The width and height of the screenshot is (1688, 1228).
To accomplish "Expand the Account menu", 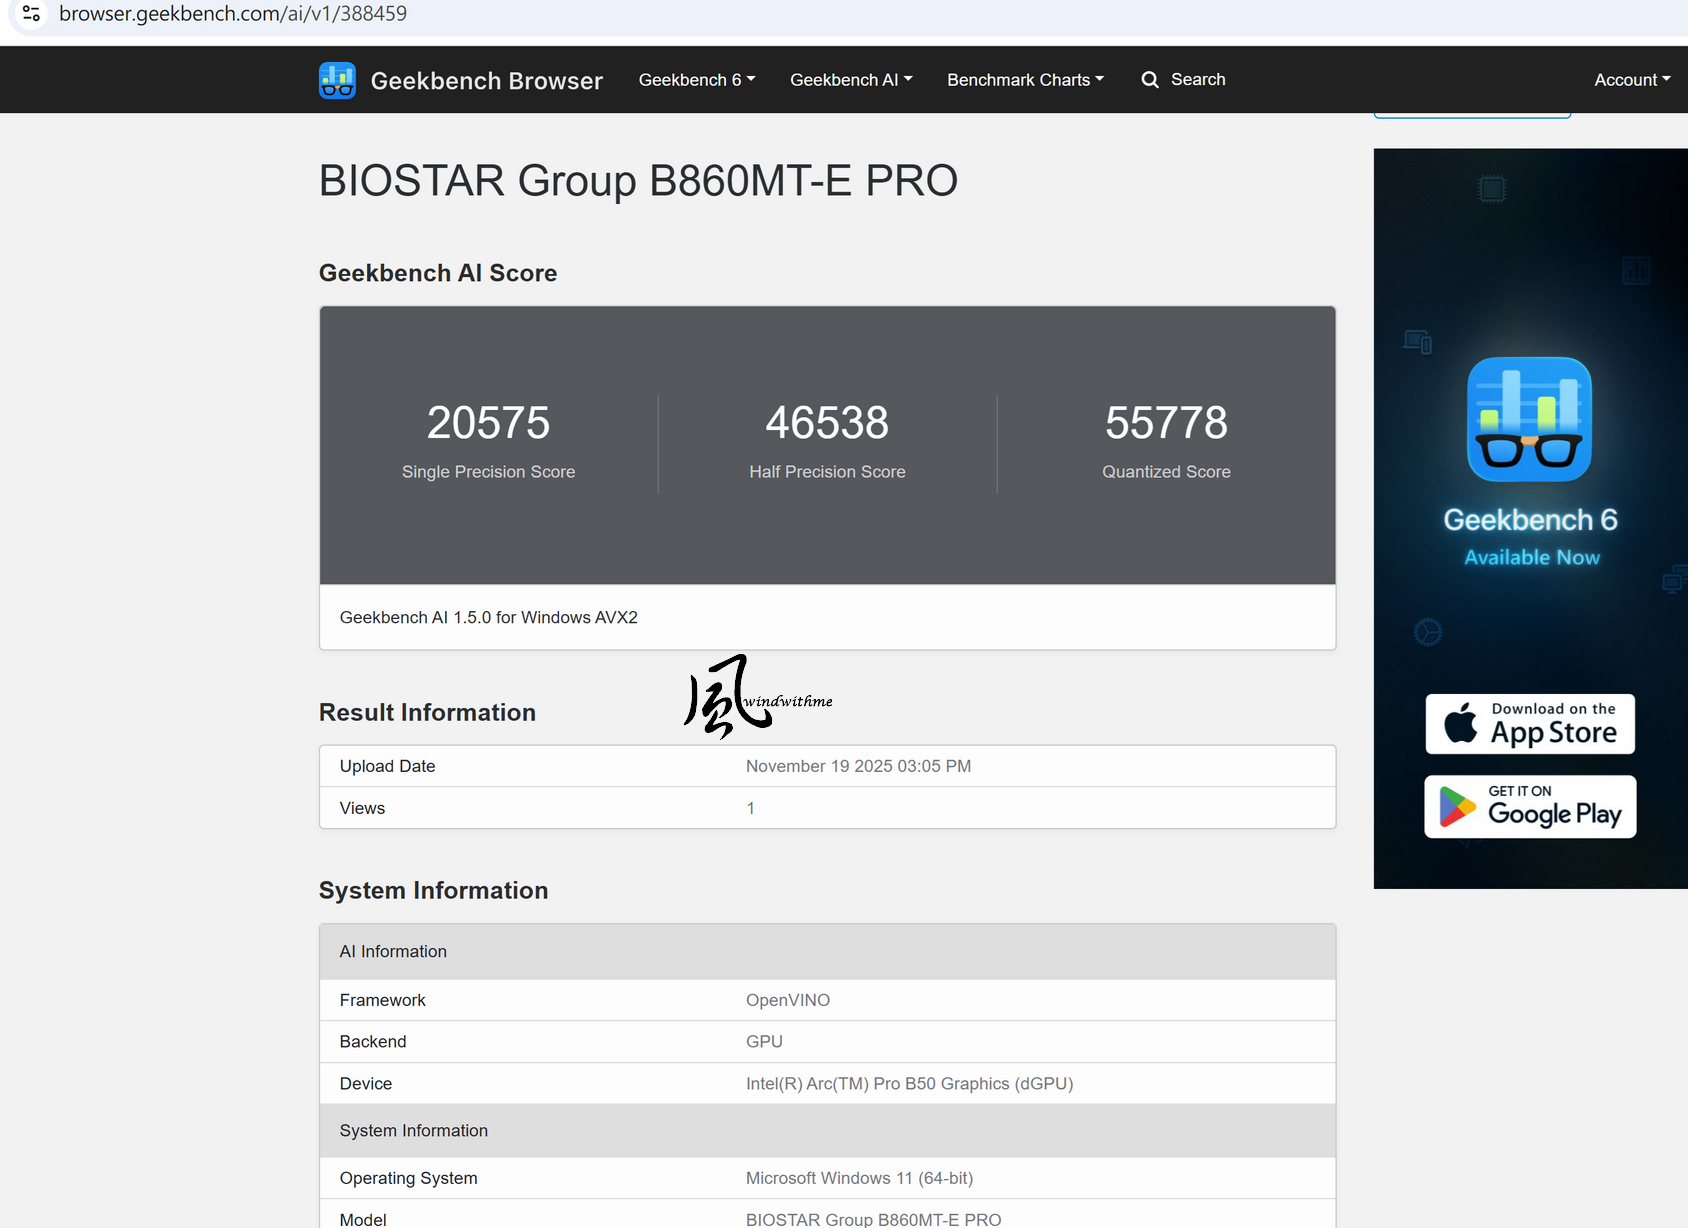I will (x=1632, y=80).
